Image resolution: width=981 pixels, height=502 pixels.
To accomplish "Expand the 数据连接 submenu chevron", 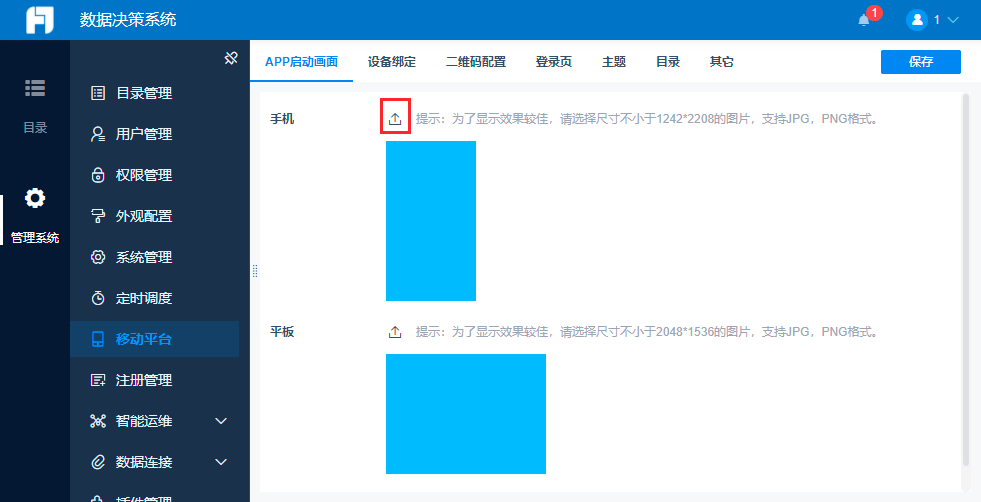I will click(221, 463).
